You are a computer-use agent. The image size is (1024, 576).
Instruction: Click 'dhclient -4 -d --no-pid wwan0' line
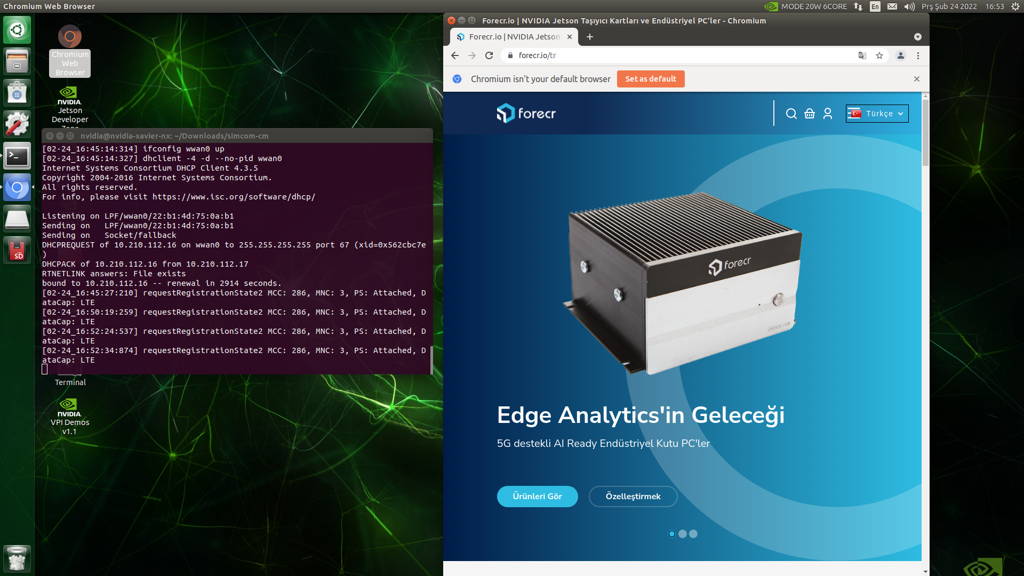point(212,159)
